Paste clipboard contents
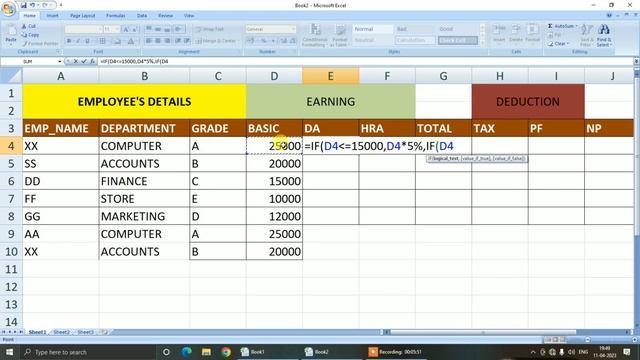This screenshot has height=360, width=640. pyautogui.click(x=11, y=35)
